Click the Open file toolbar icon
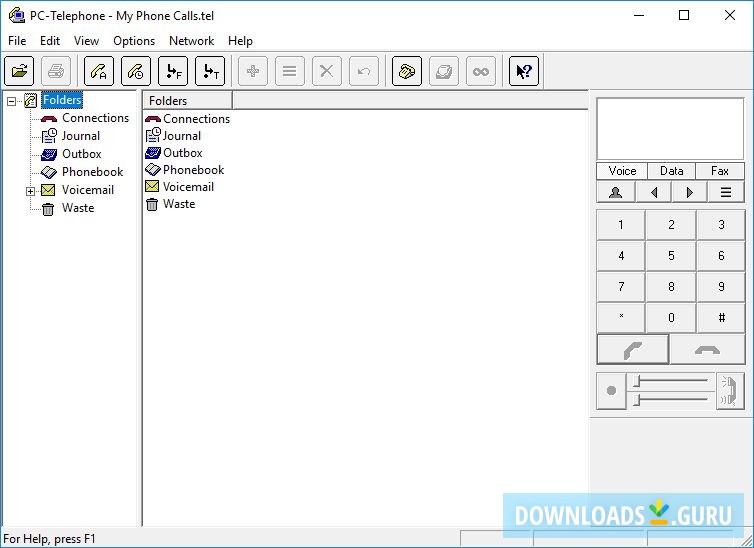754x548 pixels. pos(19,71)
